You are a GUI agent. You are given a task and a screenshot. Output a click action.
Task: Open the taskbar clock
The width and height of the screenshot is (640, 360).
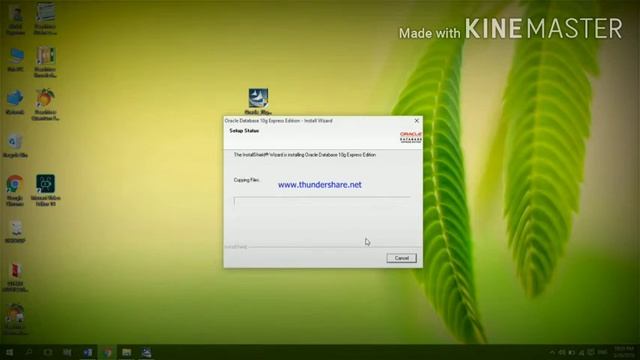click(623, 352)
